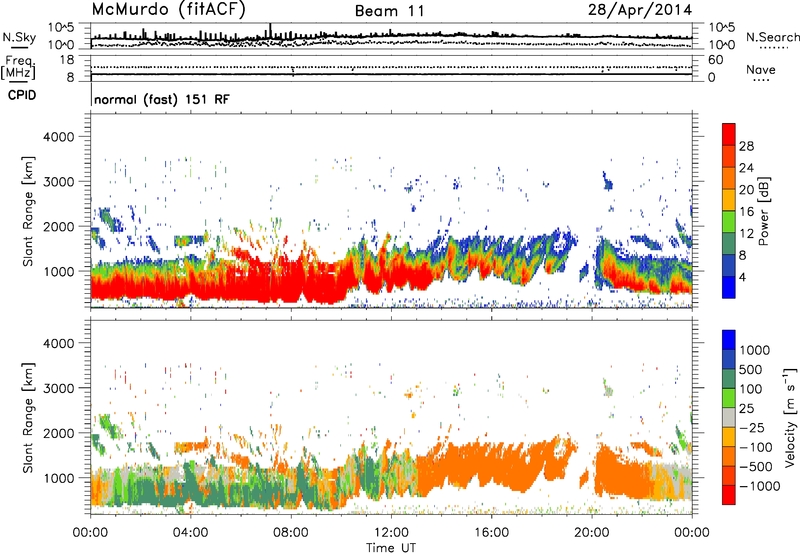This screenshot has height=554, width=800.
Task: Click the Beam 11 label
Action: point(389,11)
